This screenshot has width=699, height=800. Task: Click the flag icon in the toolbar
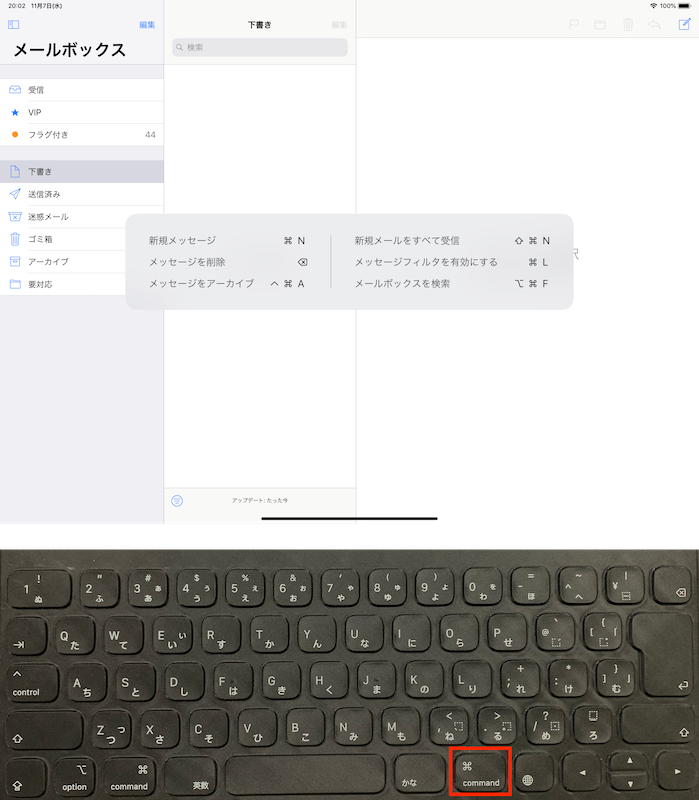click(574, 24)
